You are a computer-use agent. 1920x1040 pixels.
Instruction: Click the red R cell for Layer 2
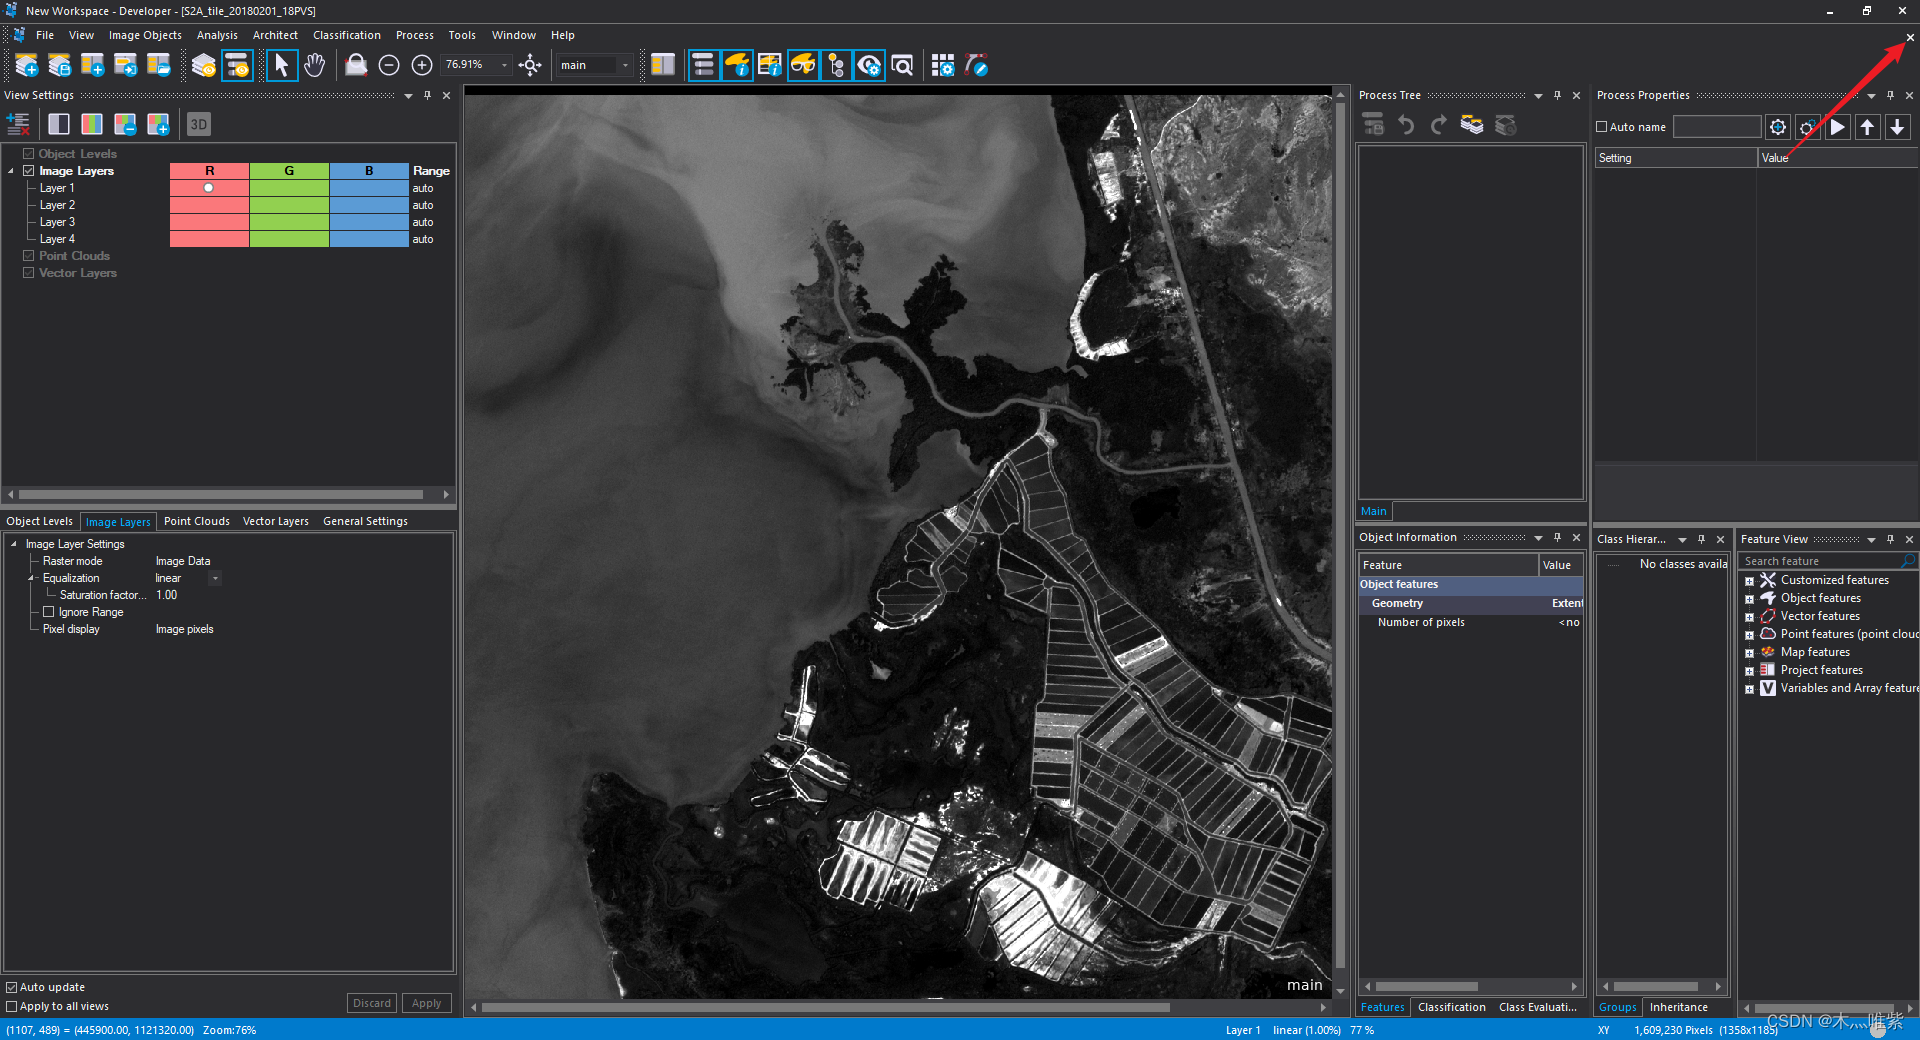pyautogui.click(x=209, y=205)
